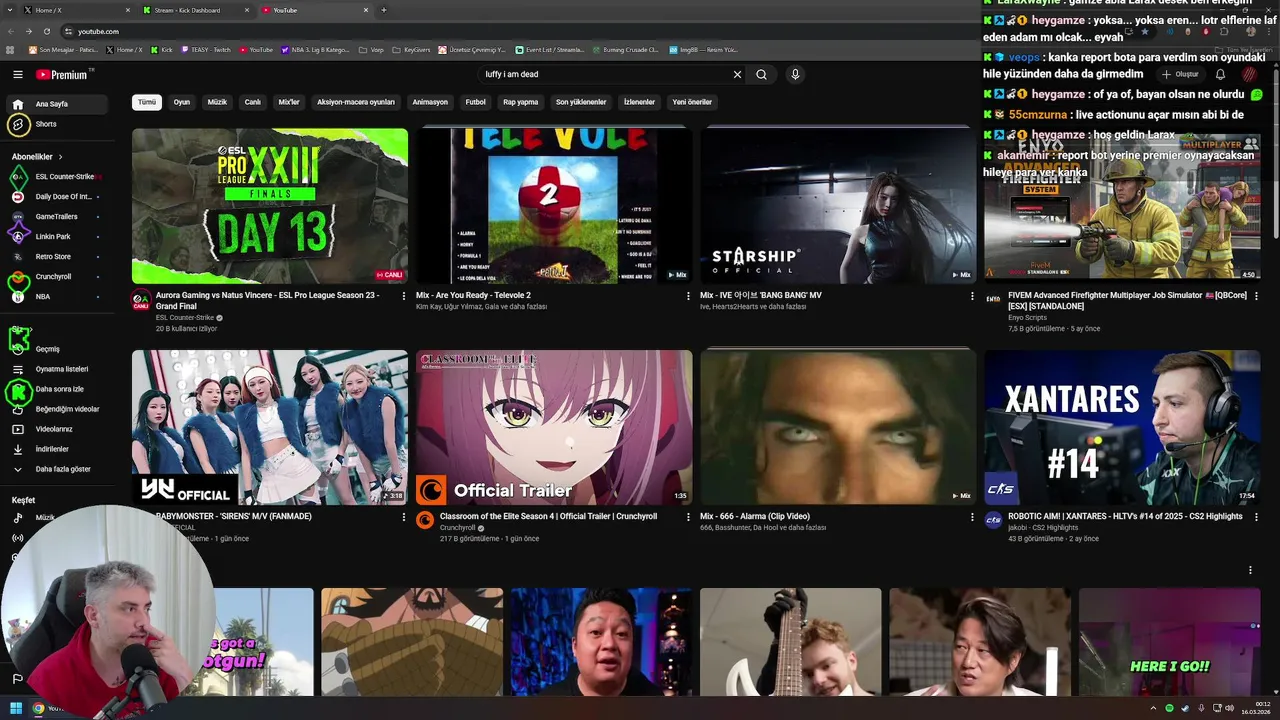The image size is (1280, 720).
Task: Select the Aksiyon-macera oyunları chip
Action: 356,102
